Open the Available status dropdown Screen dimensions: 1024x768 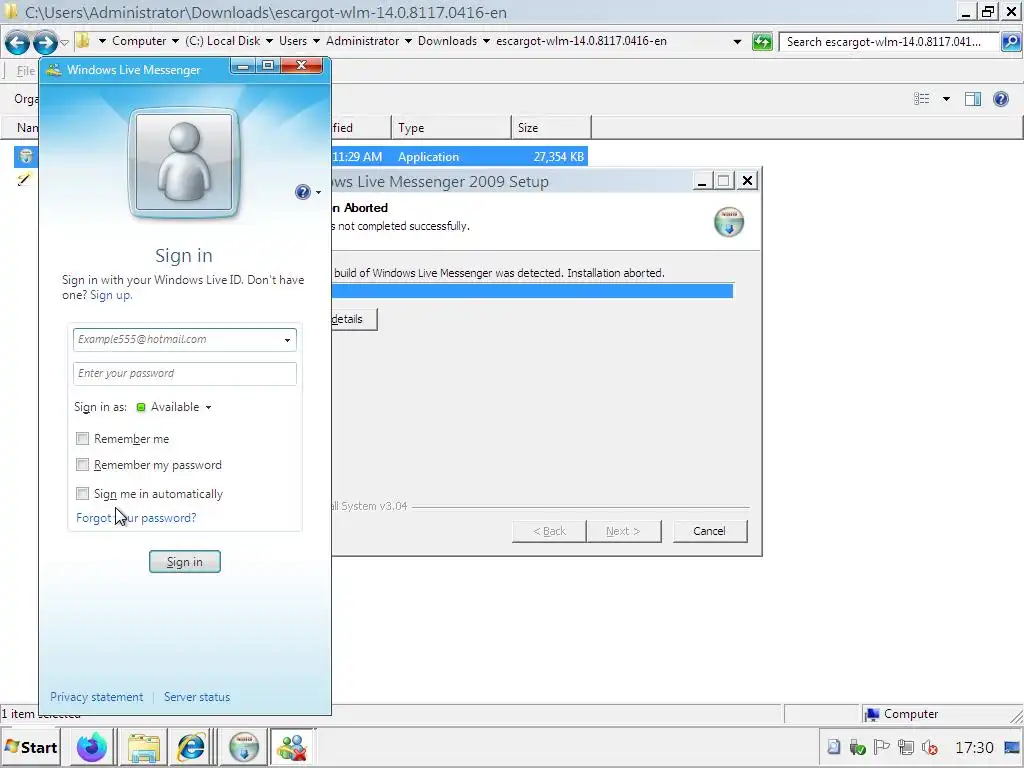tap(174, 407)
